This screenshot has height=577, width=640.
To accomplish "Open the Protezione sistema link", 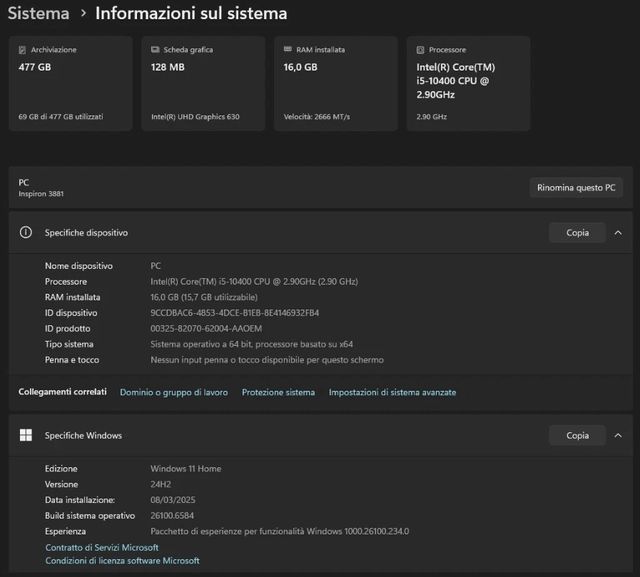I will (278, 392).
